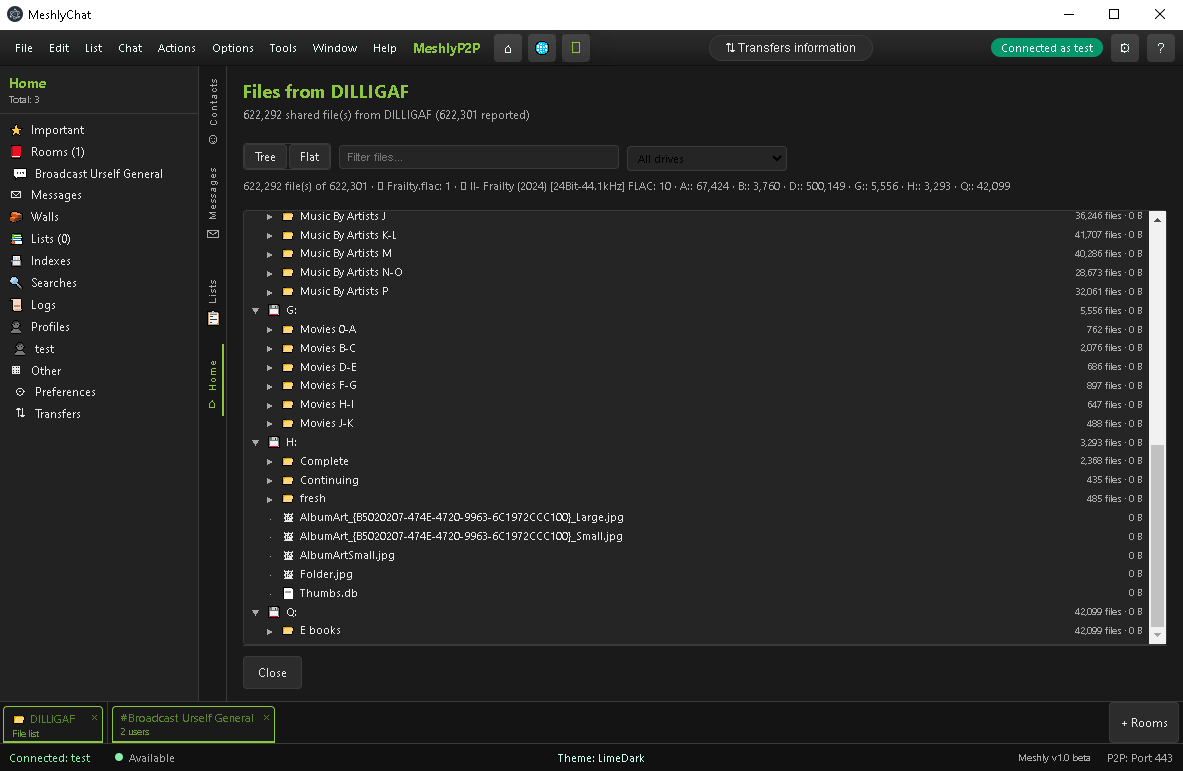Open settings gear next to Connected badge
This screenshot has width=1183, height=771.
1124,48
